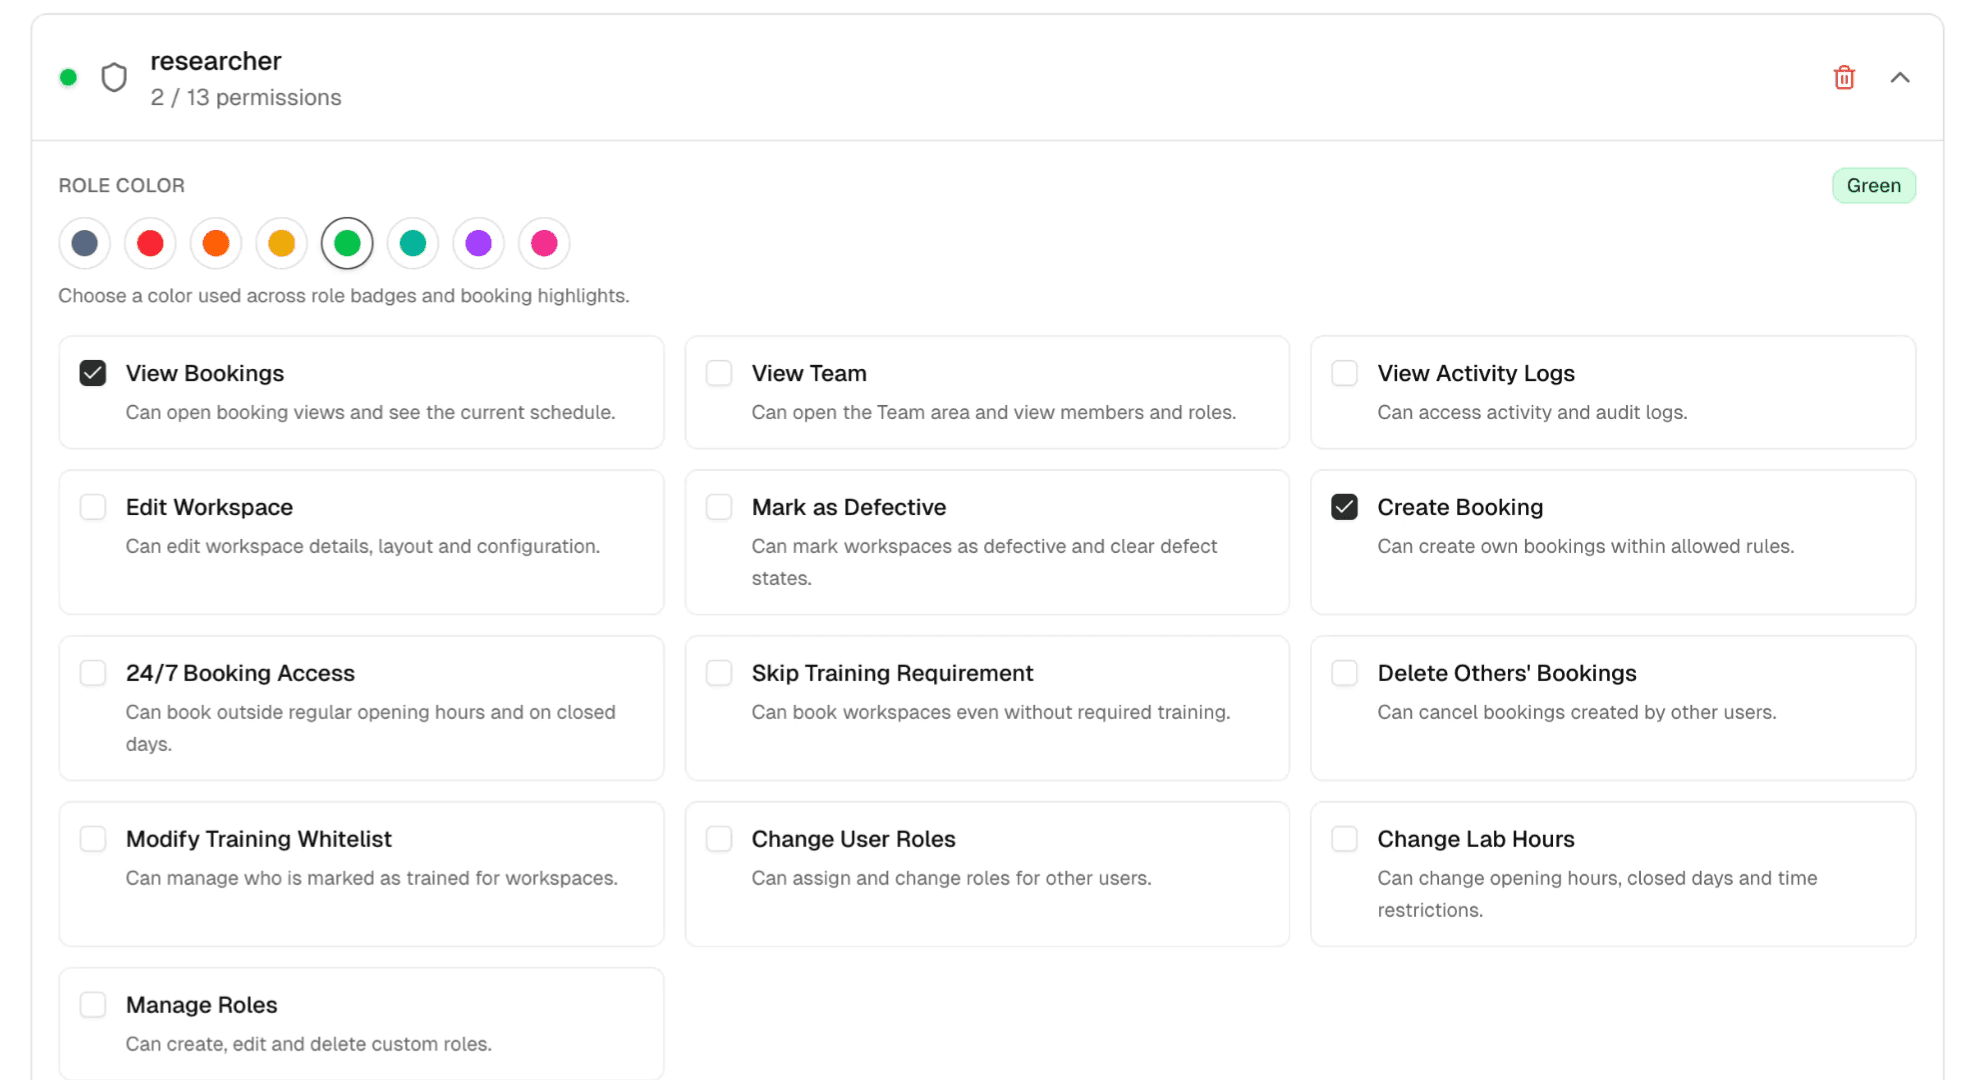Click the Change Lab Hours permission card

coord(1612,873)
